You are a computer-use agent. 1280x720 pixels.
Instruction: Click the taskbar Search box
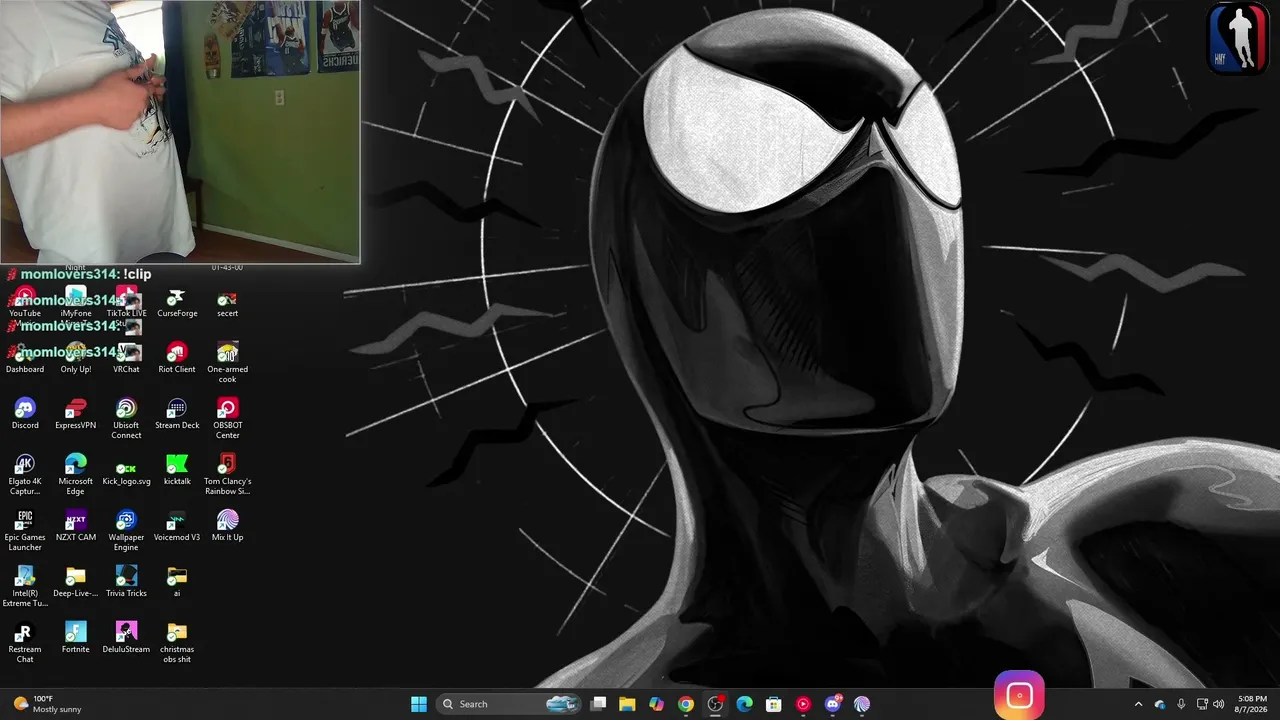click(509, 704)
